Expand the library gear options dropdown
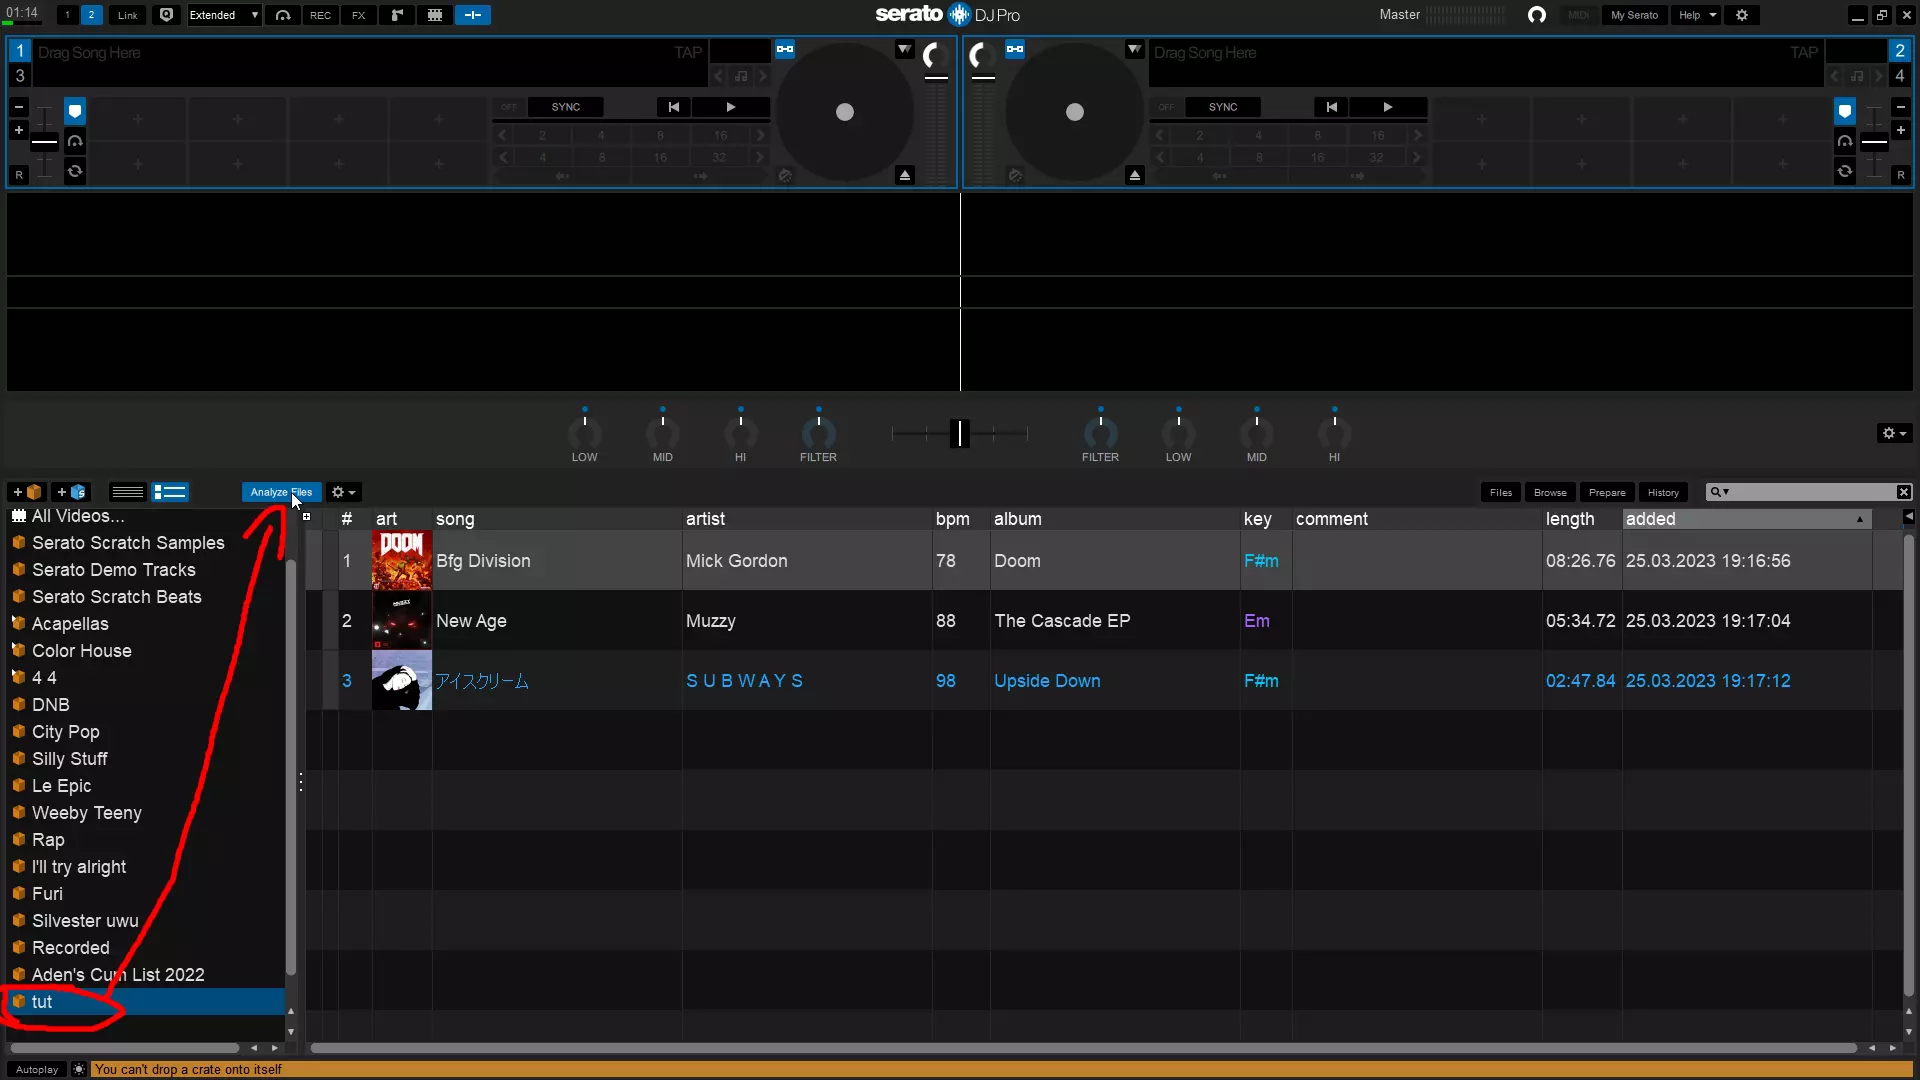The width and height of the screenshot is (1920, 1080). tap(343, 492)
